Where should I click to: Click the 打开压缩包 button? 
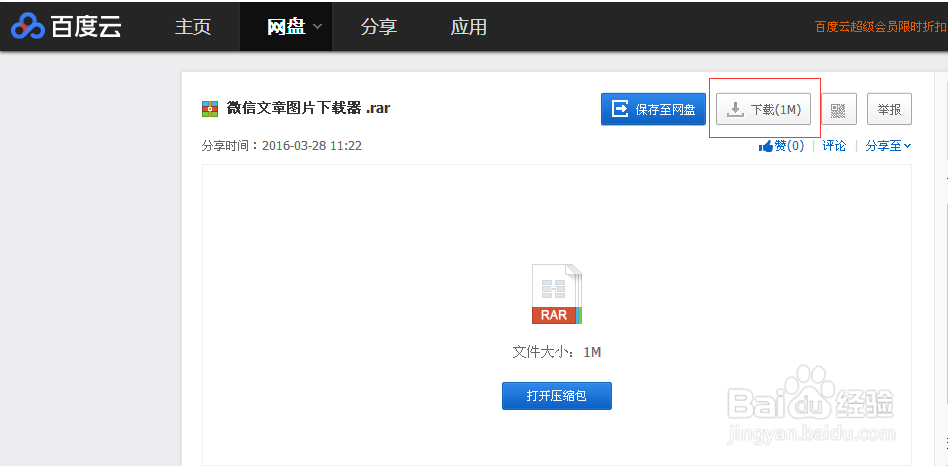pyautogui.click(x=557, y=396)
